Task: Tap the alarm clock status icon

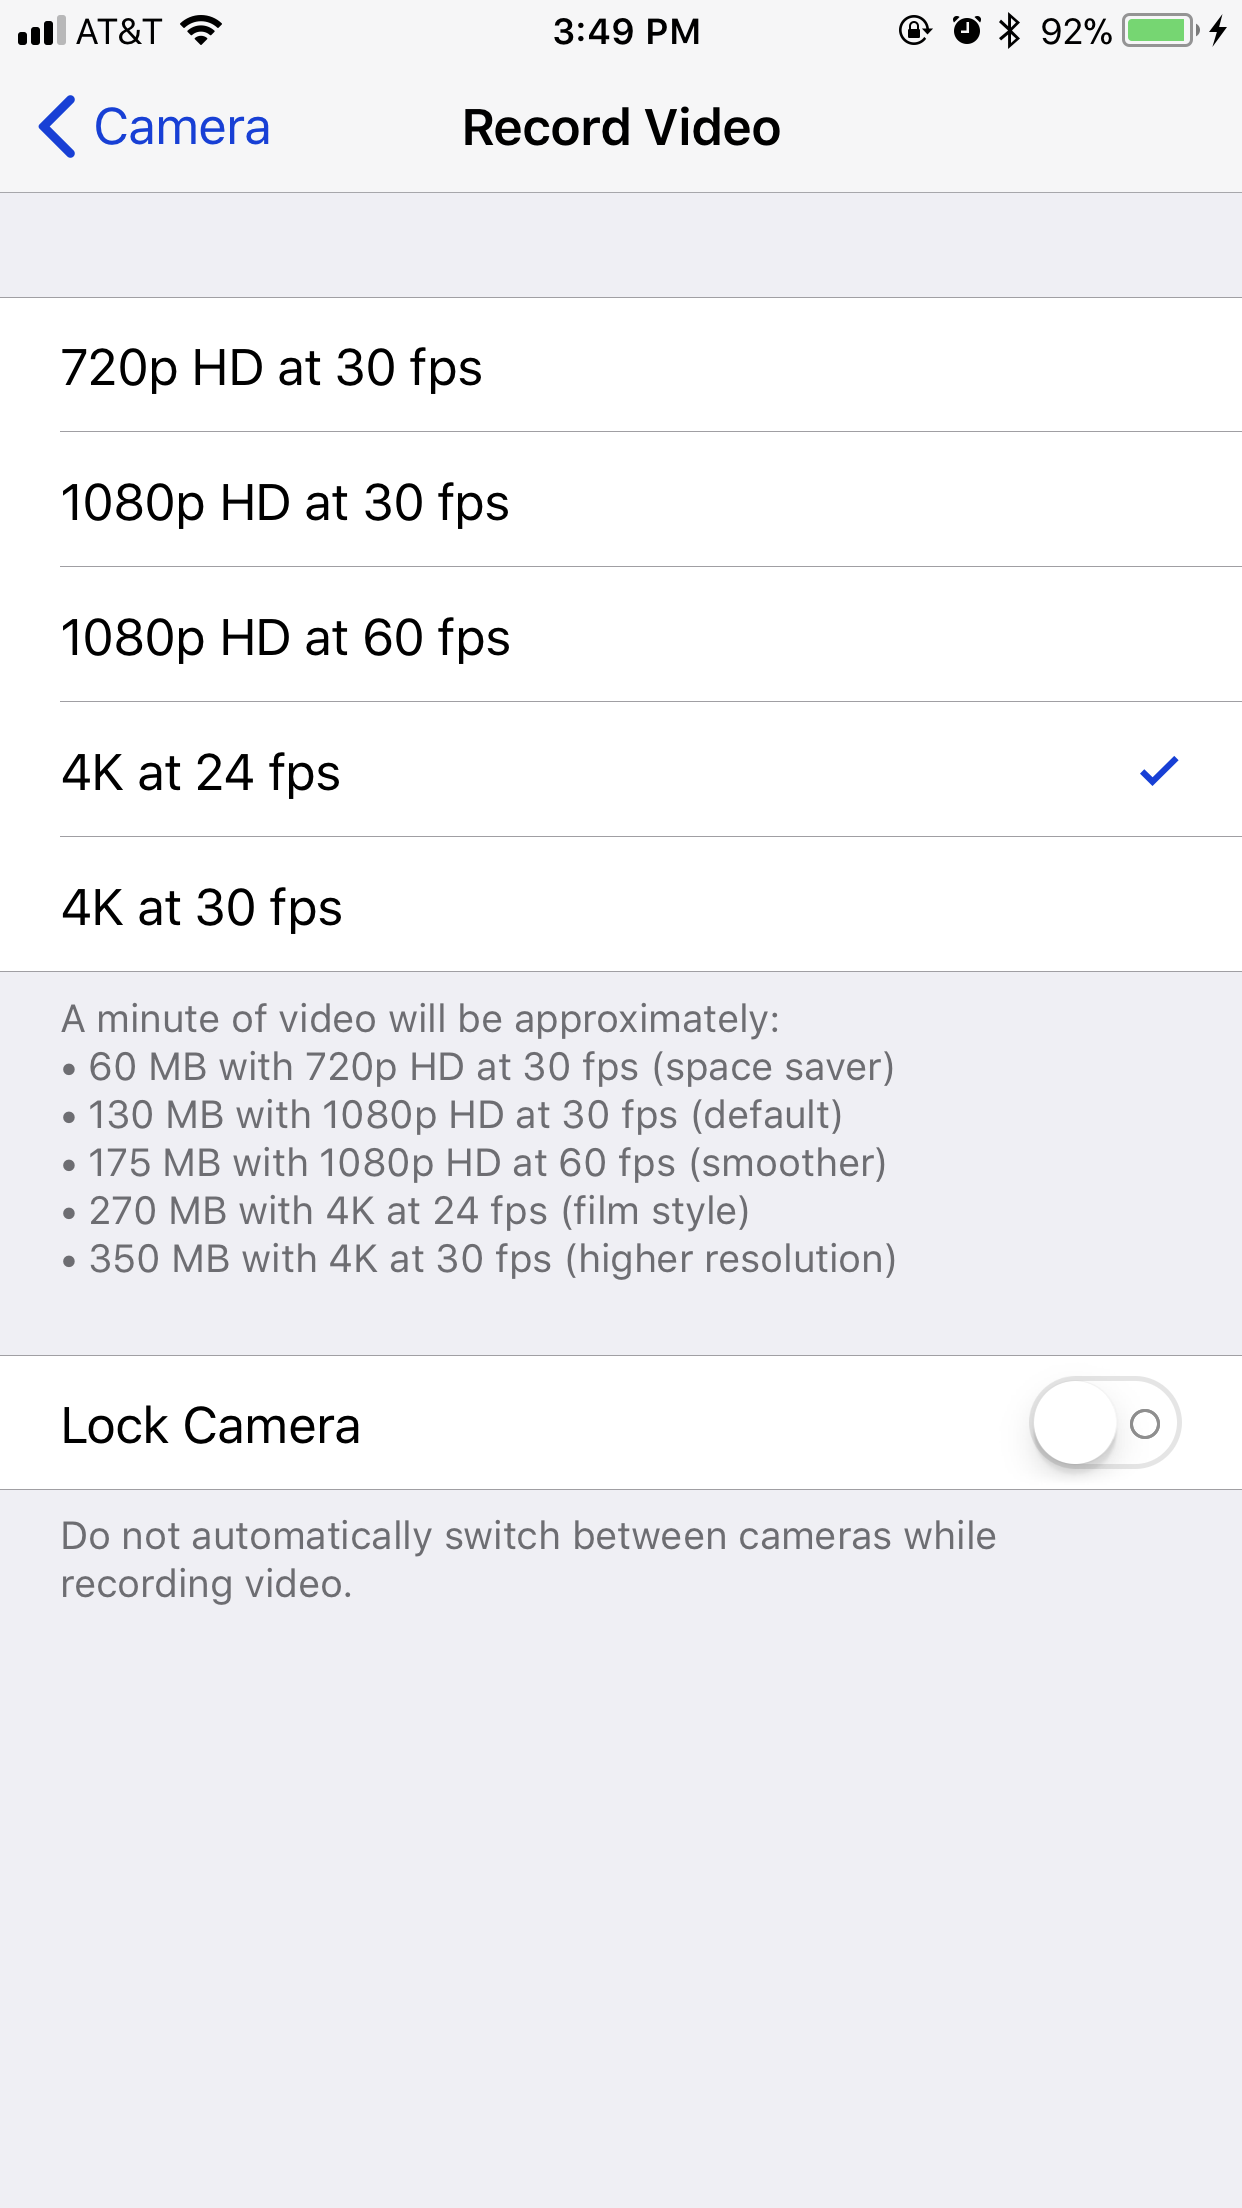Action: [966, 31]
